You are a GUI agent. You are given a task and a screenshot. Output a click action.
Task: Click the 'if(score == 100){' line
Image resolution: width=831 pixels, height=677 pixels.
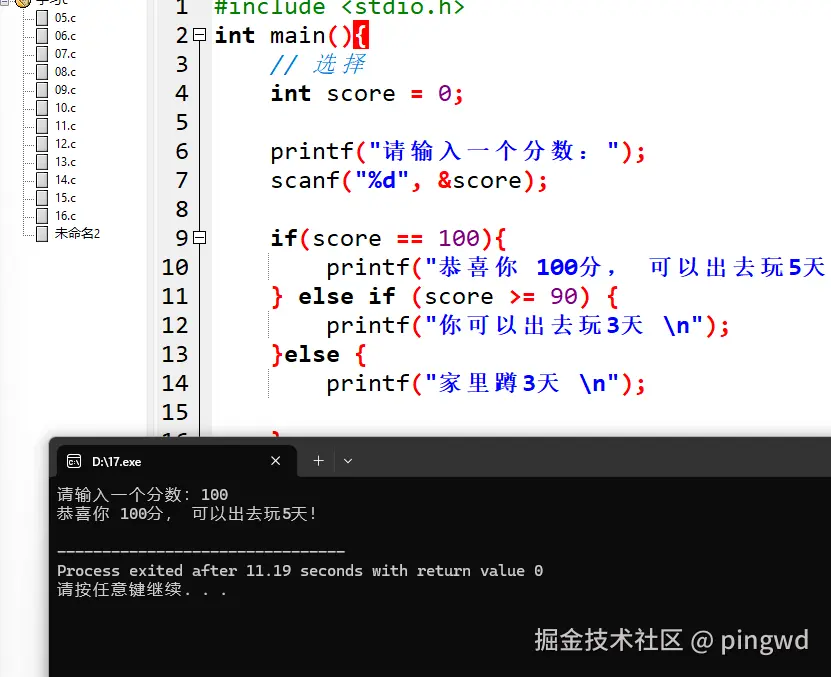tap(388, 239)
